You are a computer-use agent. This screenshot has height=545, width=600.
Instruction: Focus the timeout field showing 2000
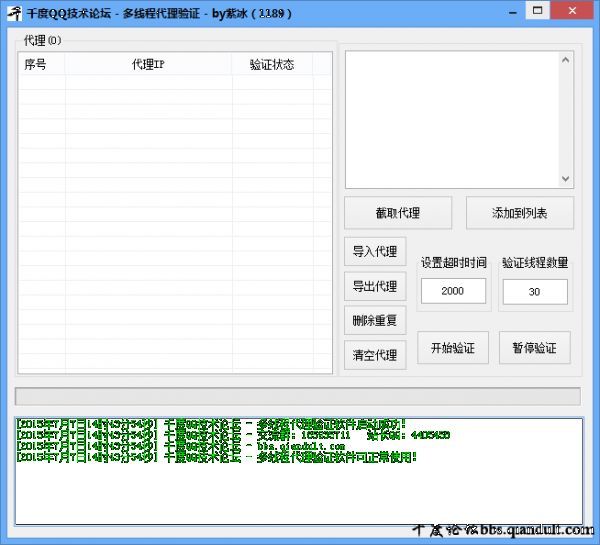453,291
